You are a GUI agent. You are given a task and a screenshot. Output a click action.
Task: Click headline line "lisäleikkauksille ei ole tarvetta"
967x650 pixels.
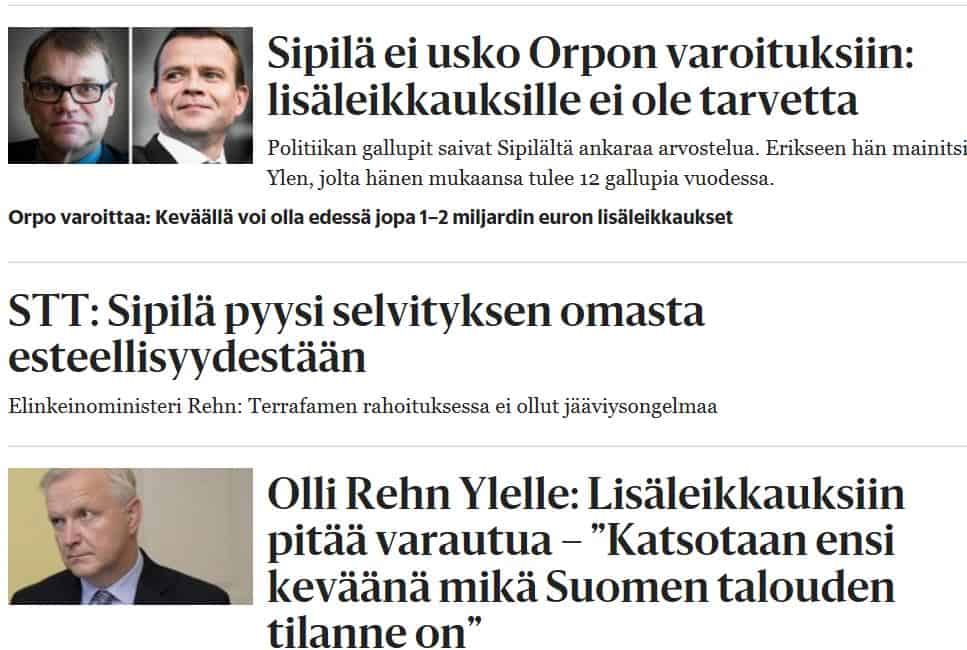563,101
